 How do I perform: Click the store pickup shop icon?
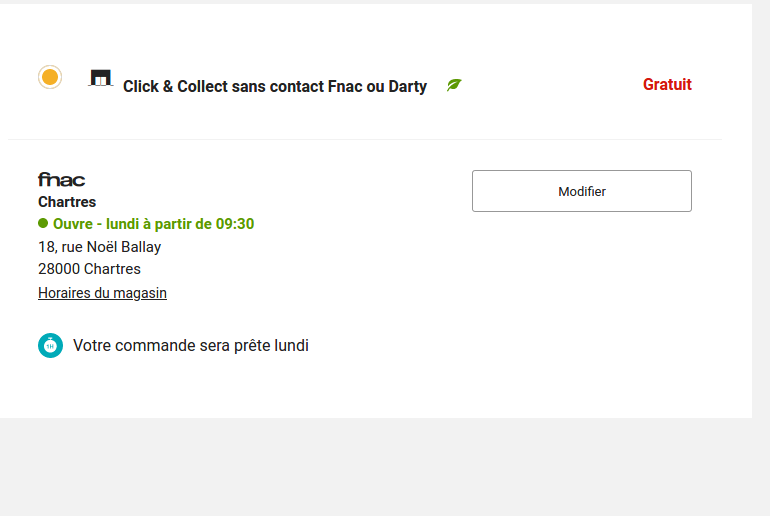[x=100, y=78]
